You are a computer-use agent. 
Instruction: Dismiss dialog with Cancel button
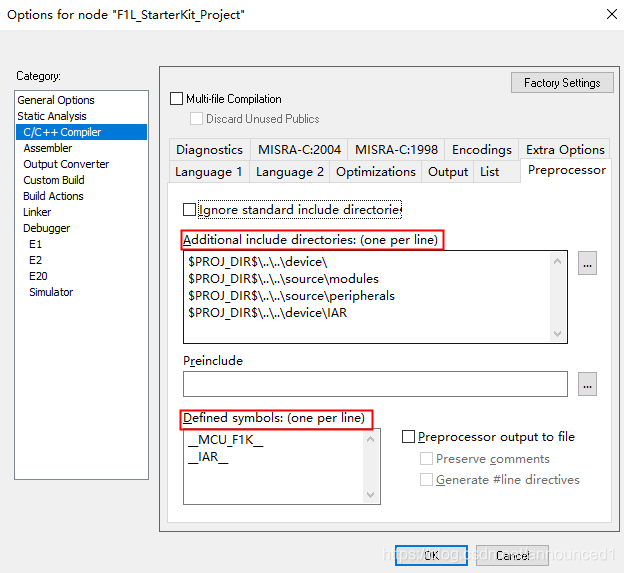512,555
